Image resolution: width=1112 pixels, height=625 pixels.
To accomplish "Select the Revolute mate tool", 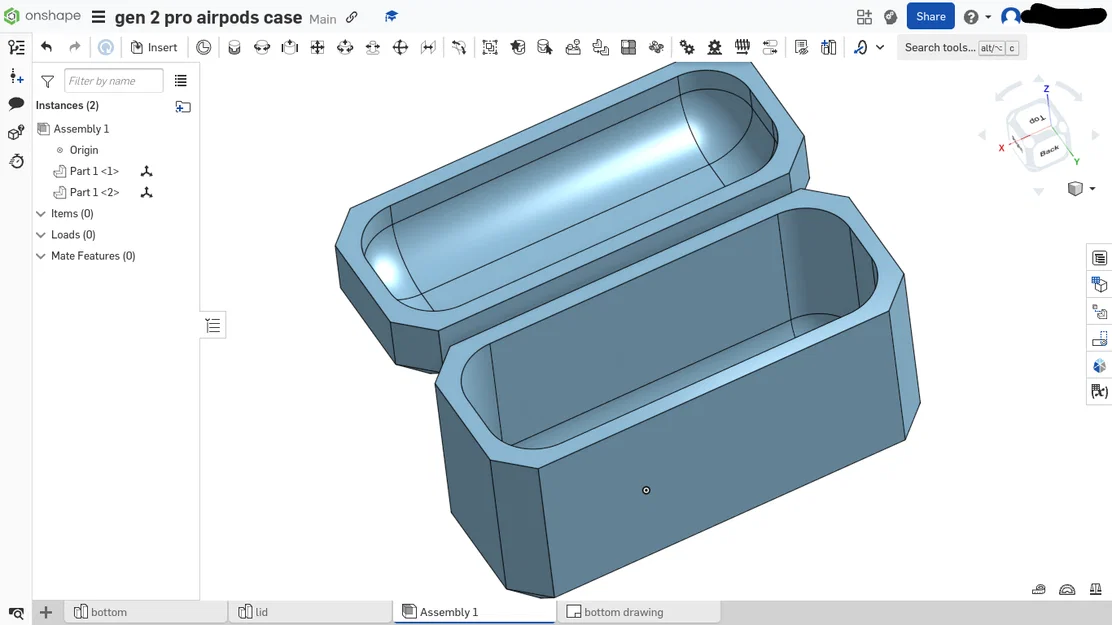I will coord(262,48).
